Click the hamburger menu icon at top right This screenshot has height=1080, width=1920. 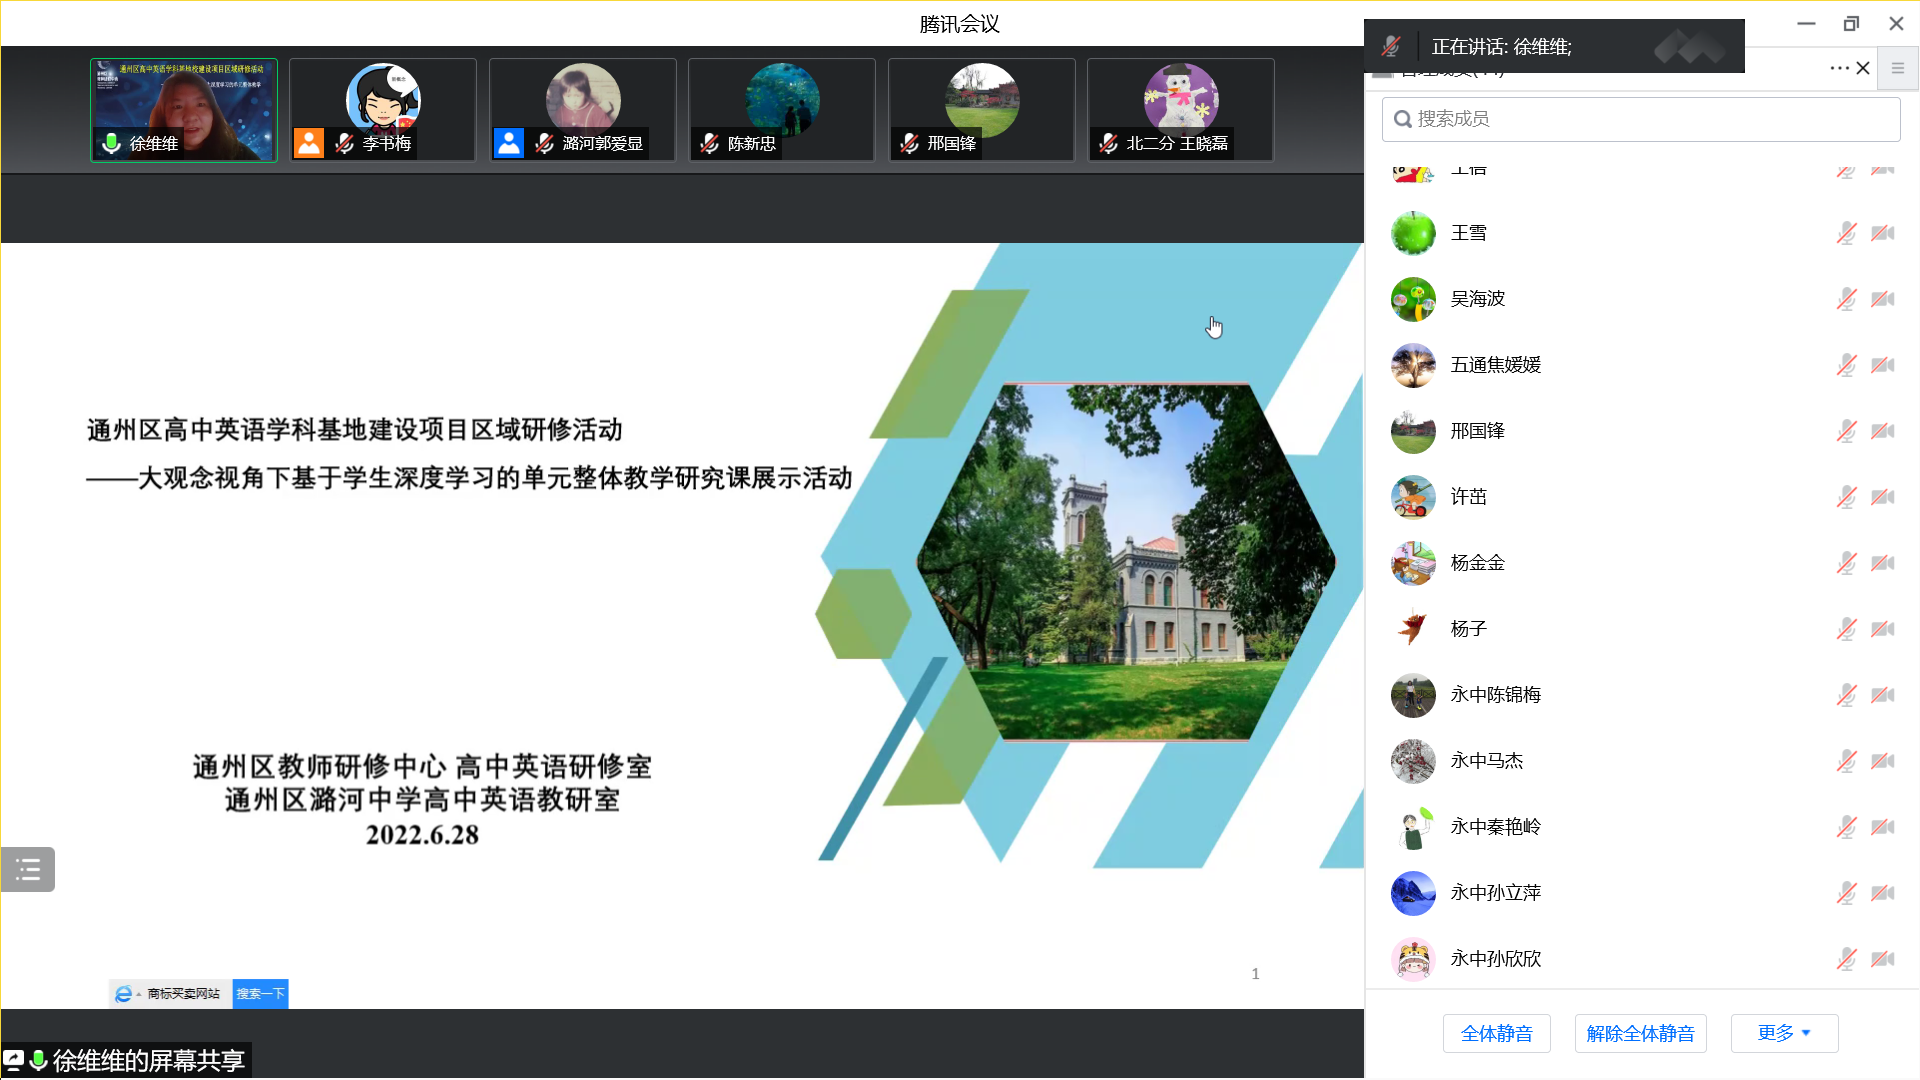pyautogui.click(x=1898, y=68)
